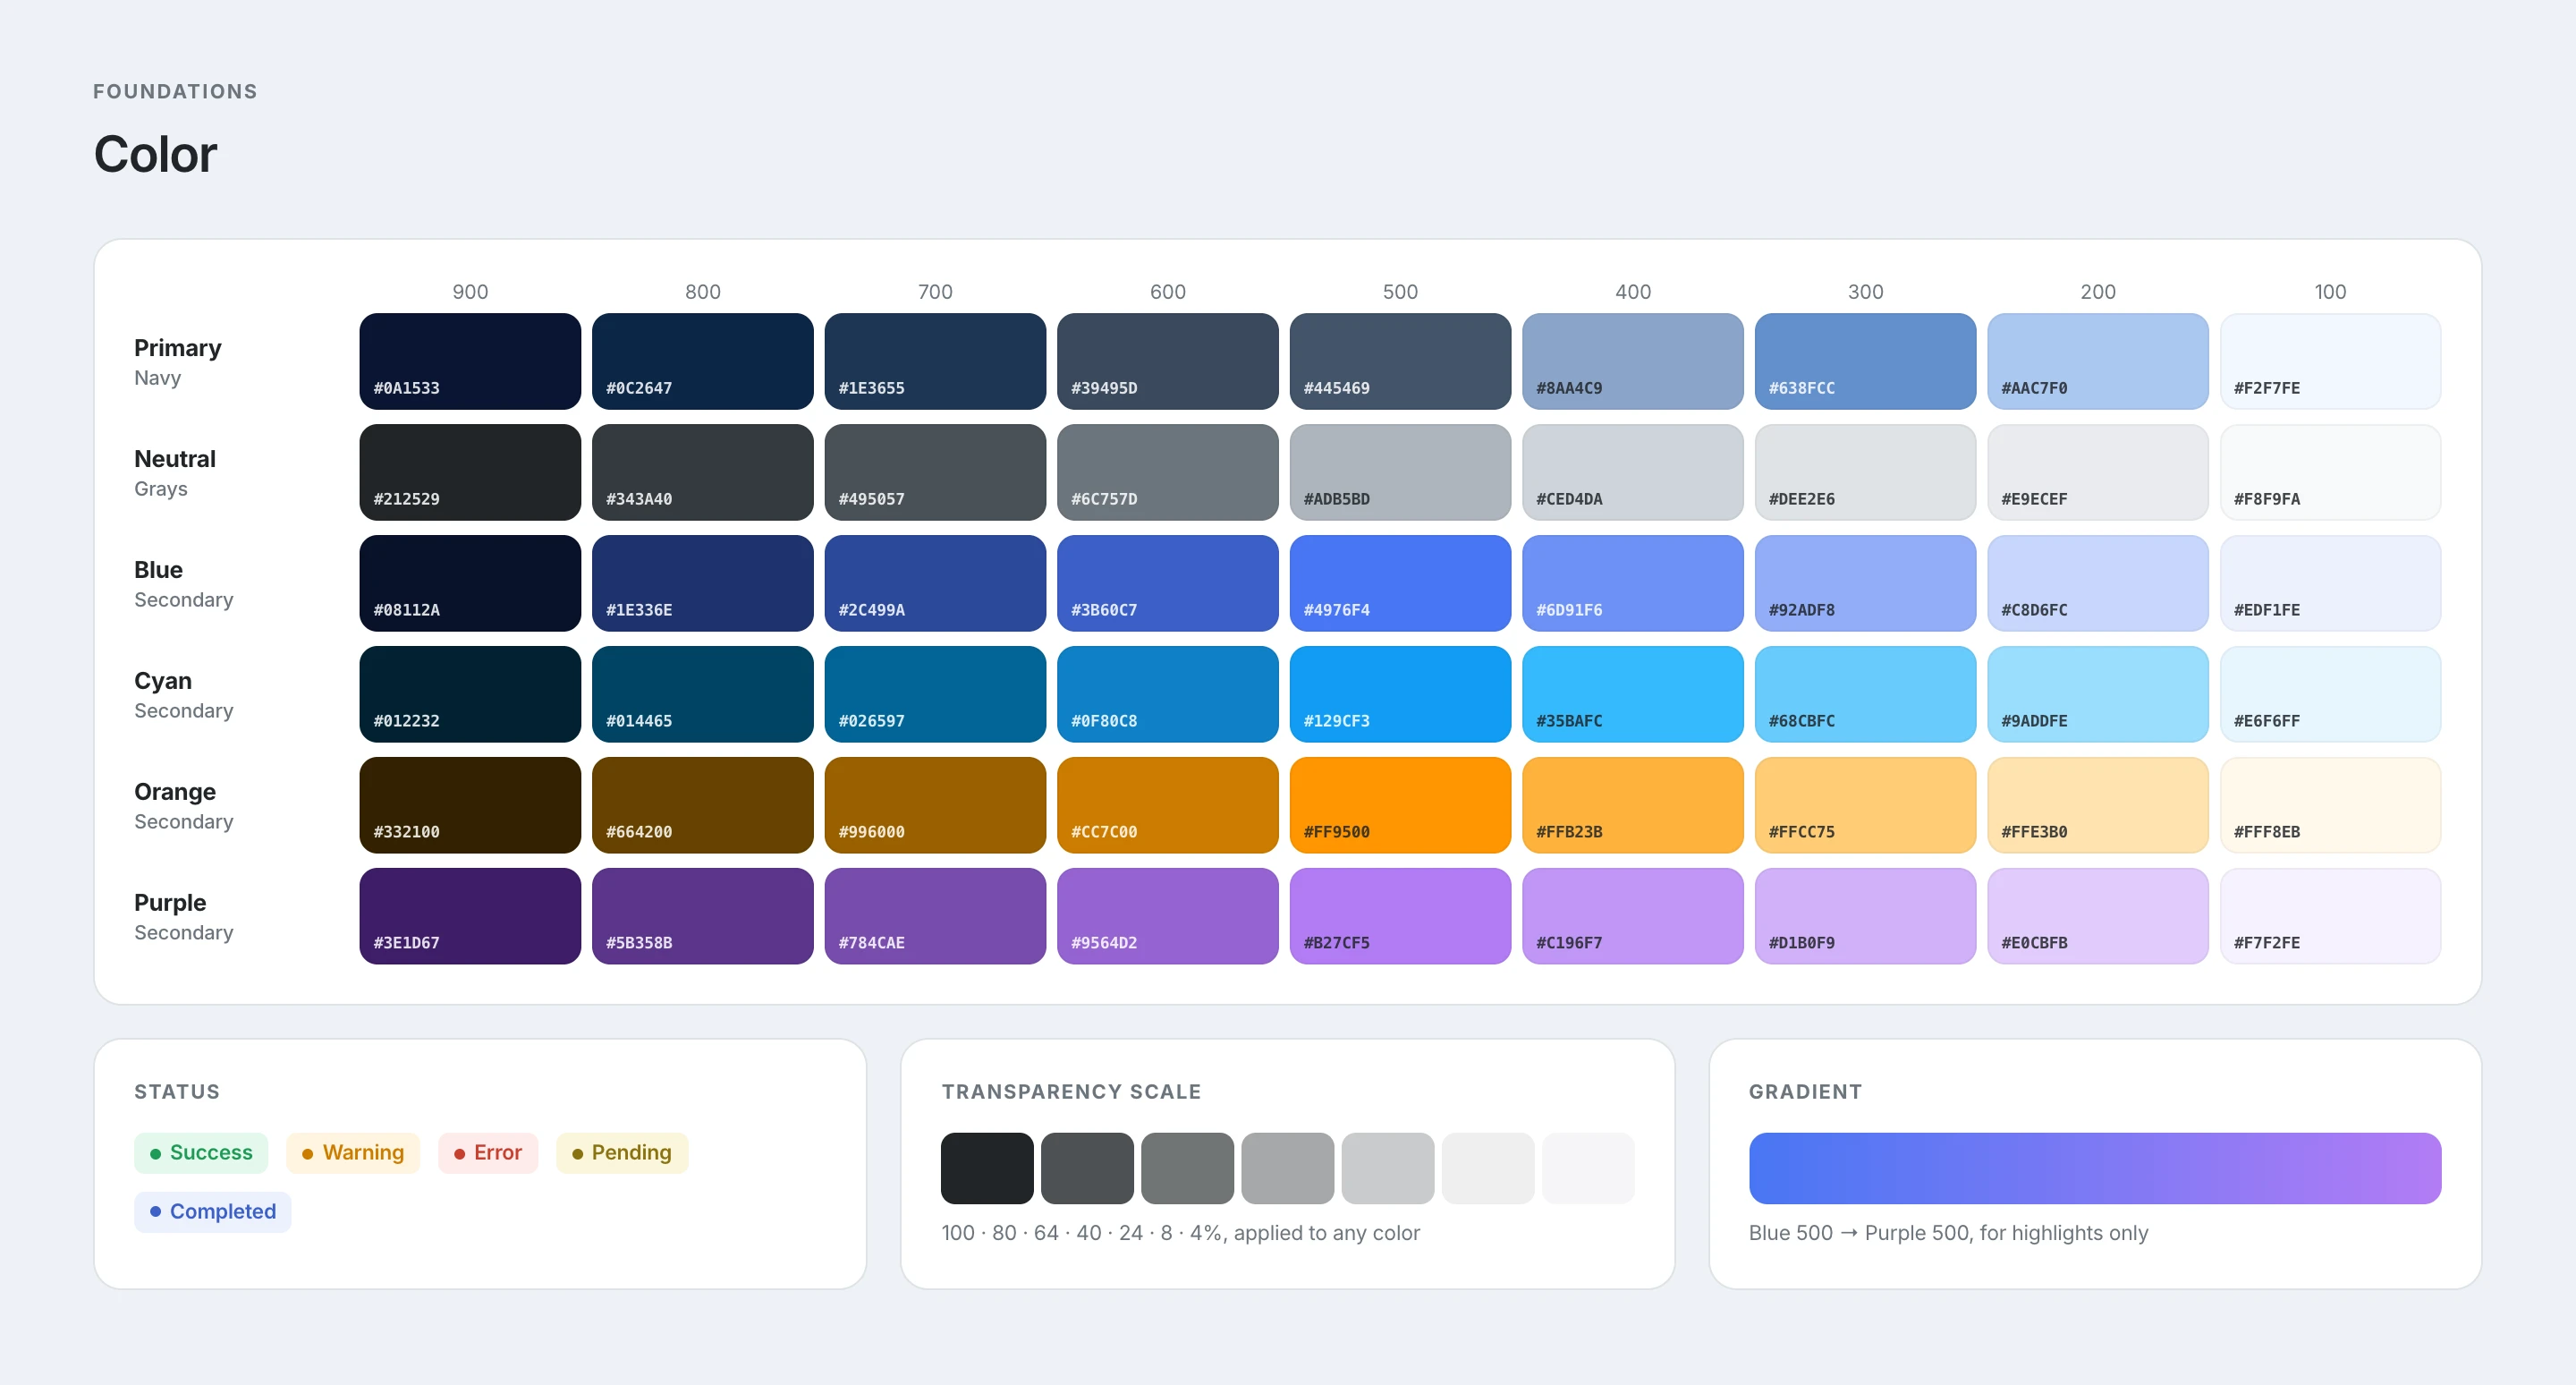Screen dimensions: 2576x1385
Task: Choose the #343A40 gray swatch
Action: click(x=702, y=472)
